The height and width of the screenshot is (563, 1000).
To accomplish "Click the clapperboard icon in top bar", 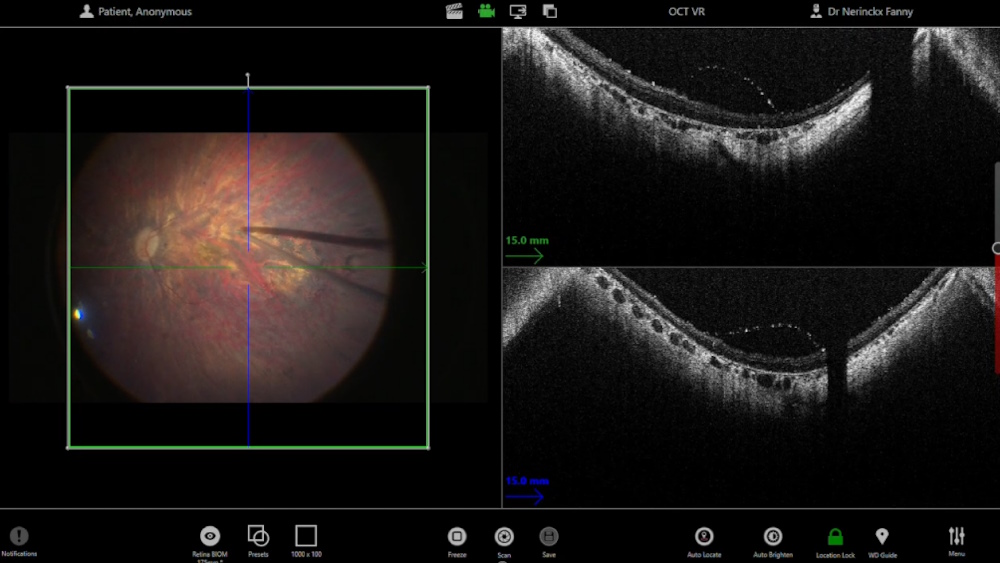I will click(x=455, y=12).
